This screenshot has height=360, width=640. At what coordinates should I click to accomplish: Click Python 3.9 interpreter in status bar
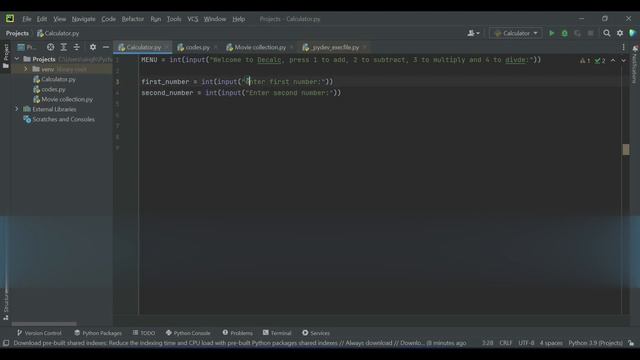pos(596,343)
